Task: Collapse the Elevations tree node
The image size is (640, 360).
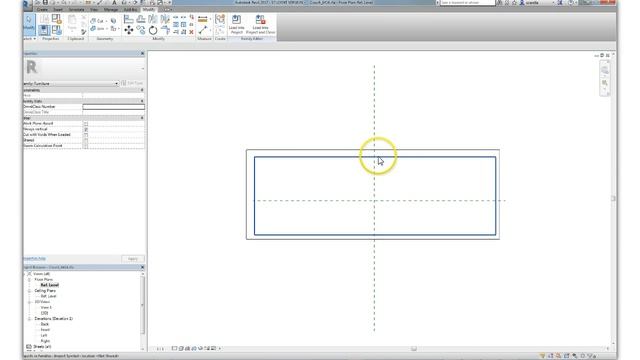Action: click(x=29, y=318)
